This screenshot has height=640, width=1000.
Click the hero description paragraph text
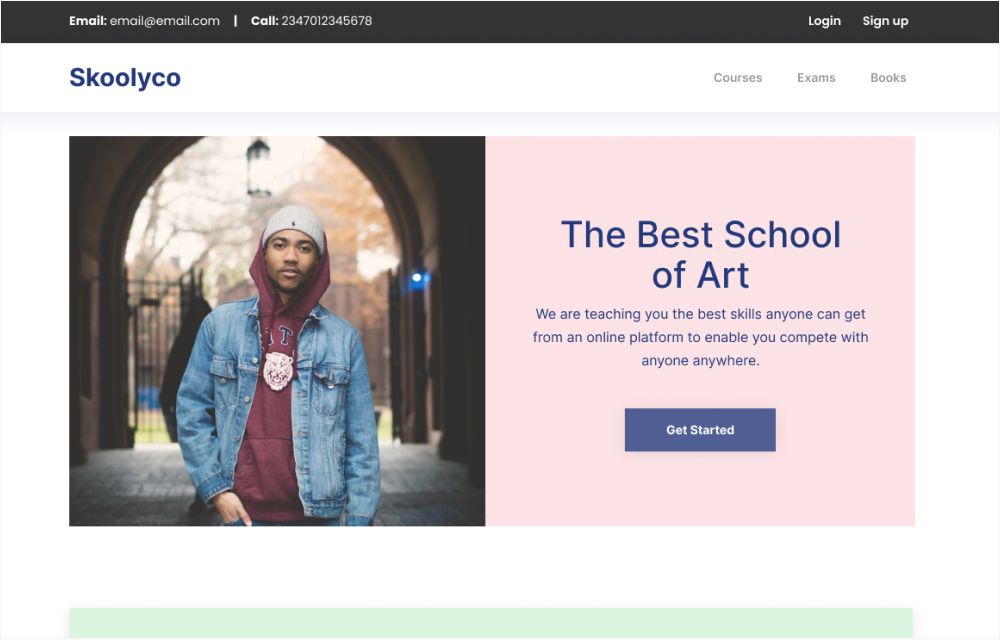pyautogui.click(x=700, y=337)
